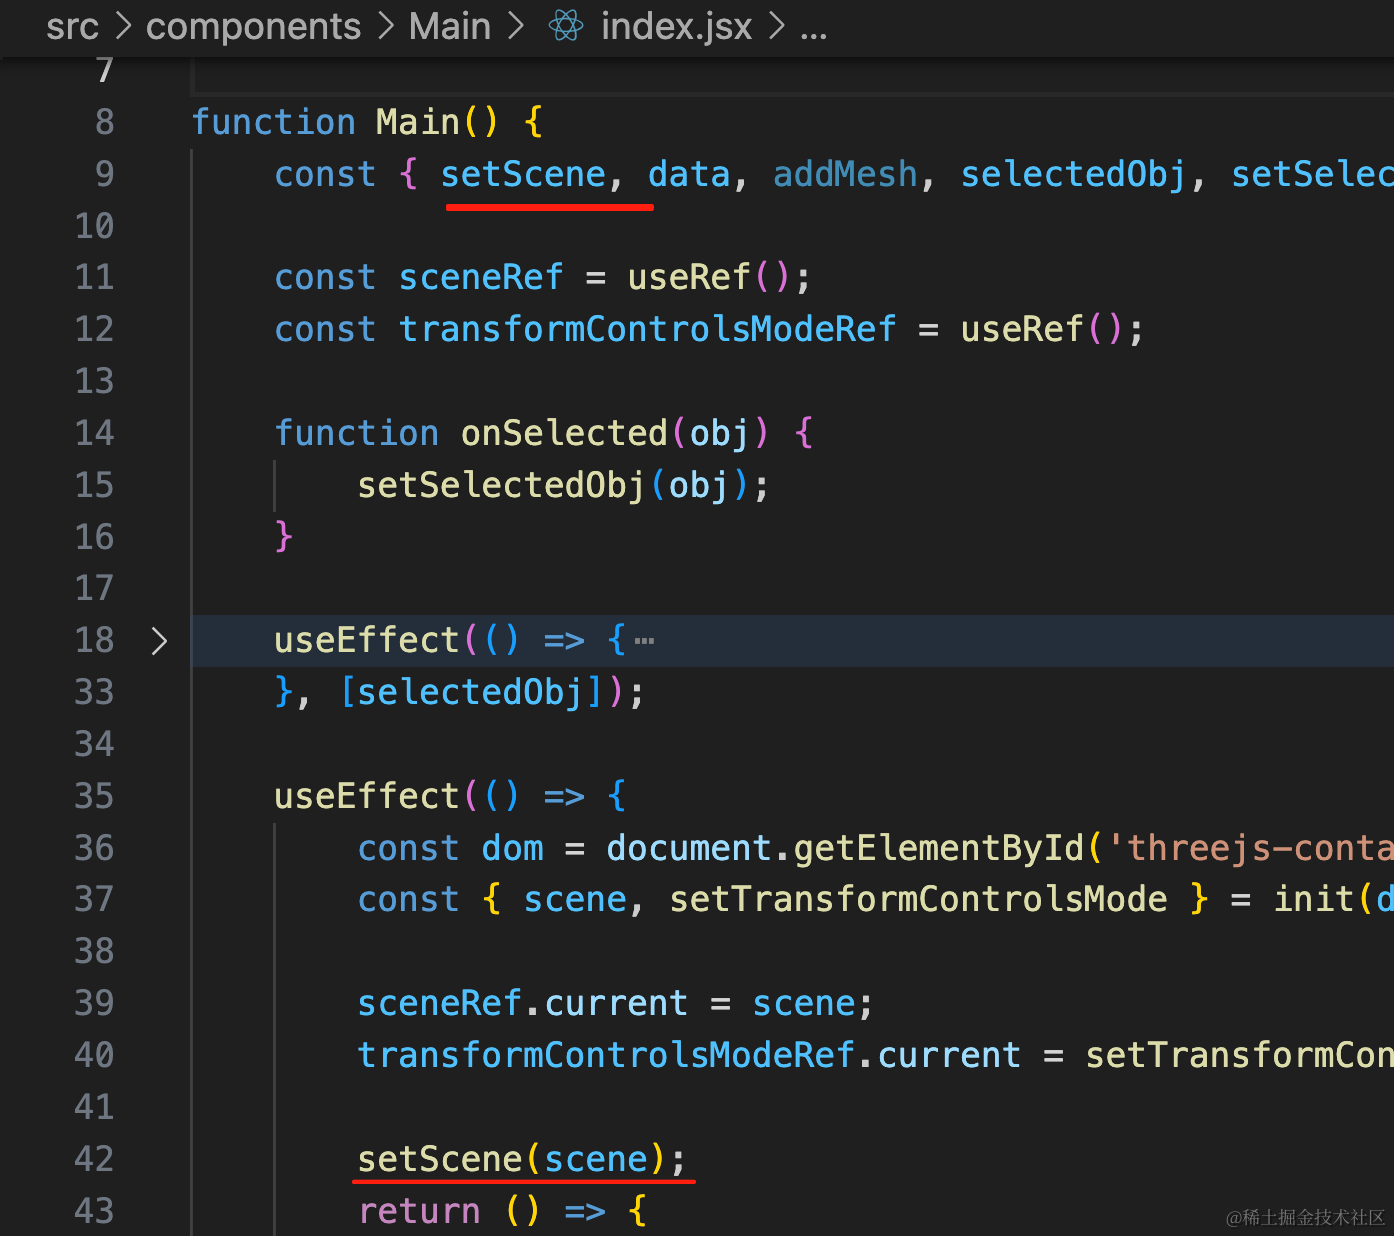Click the return keyword on line 43
This screenshot has height=1236, width=1394.
tap(419, 1211)
